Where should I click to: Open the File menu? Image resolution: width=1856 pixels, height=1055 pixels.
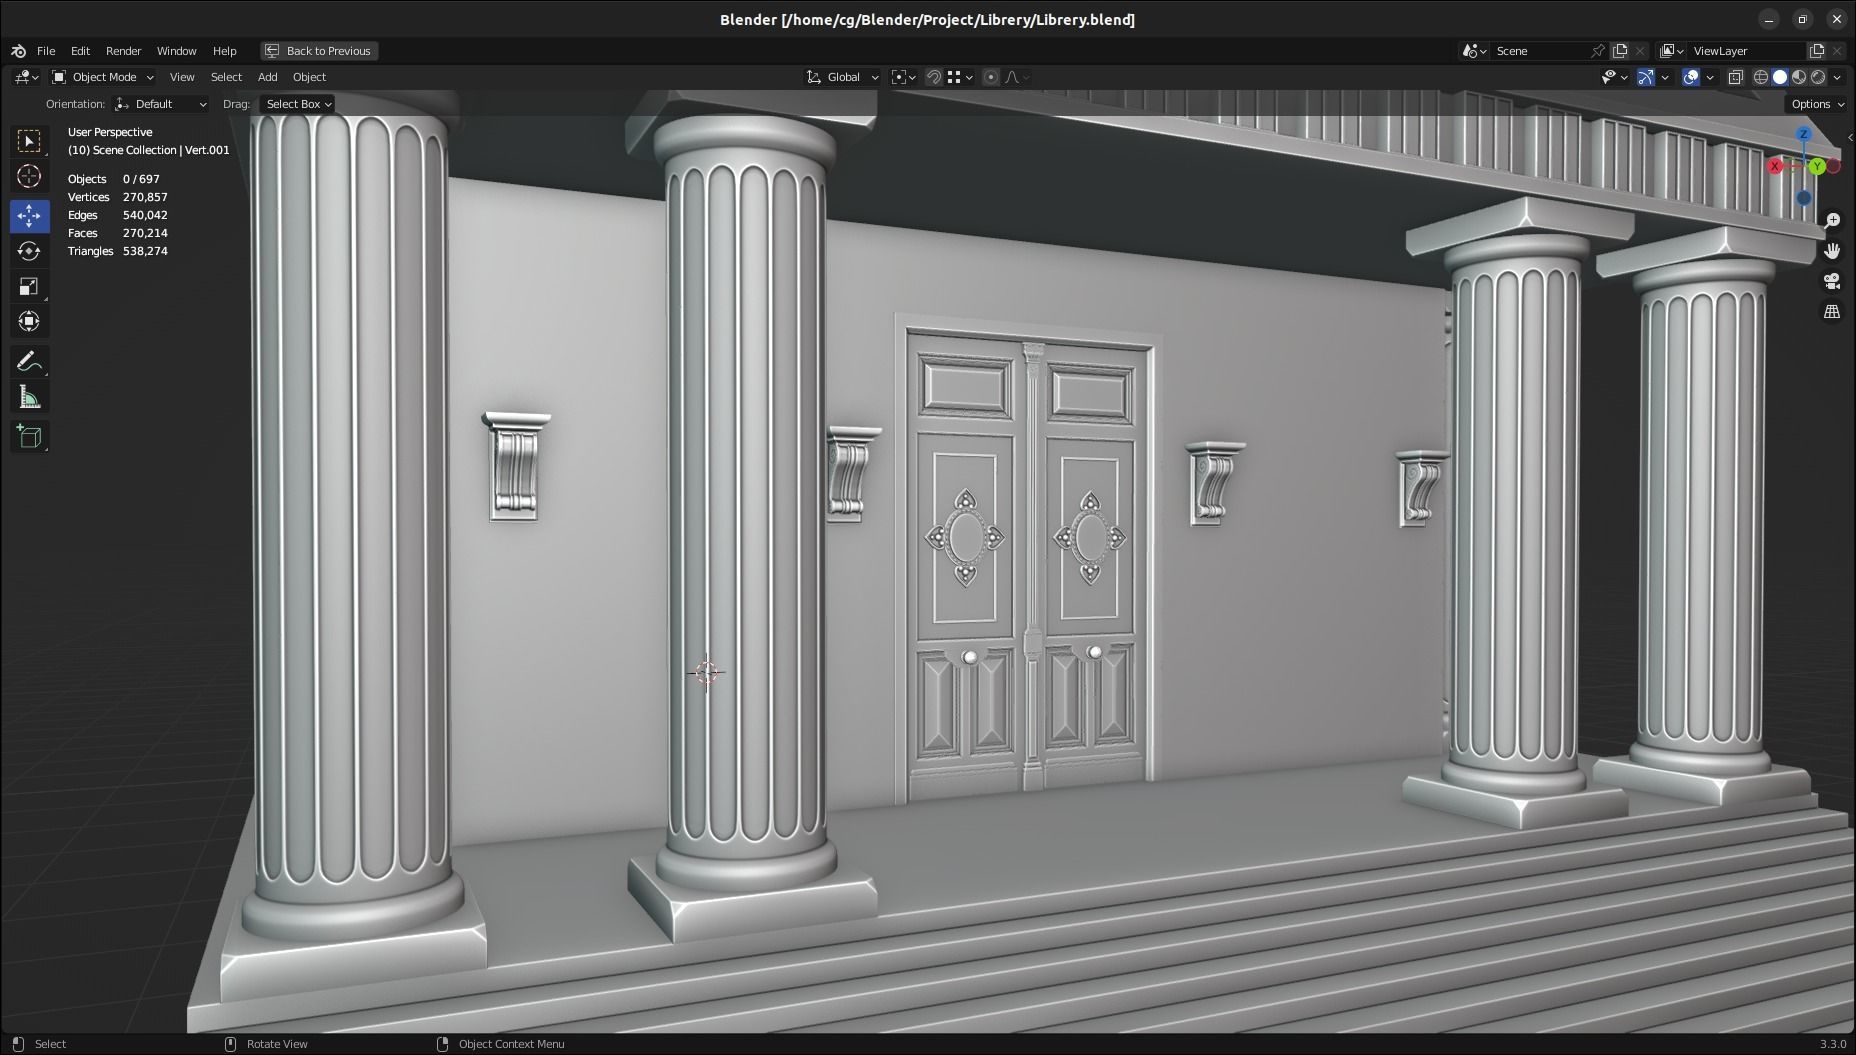click(x=46, y=51)
